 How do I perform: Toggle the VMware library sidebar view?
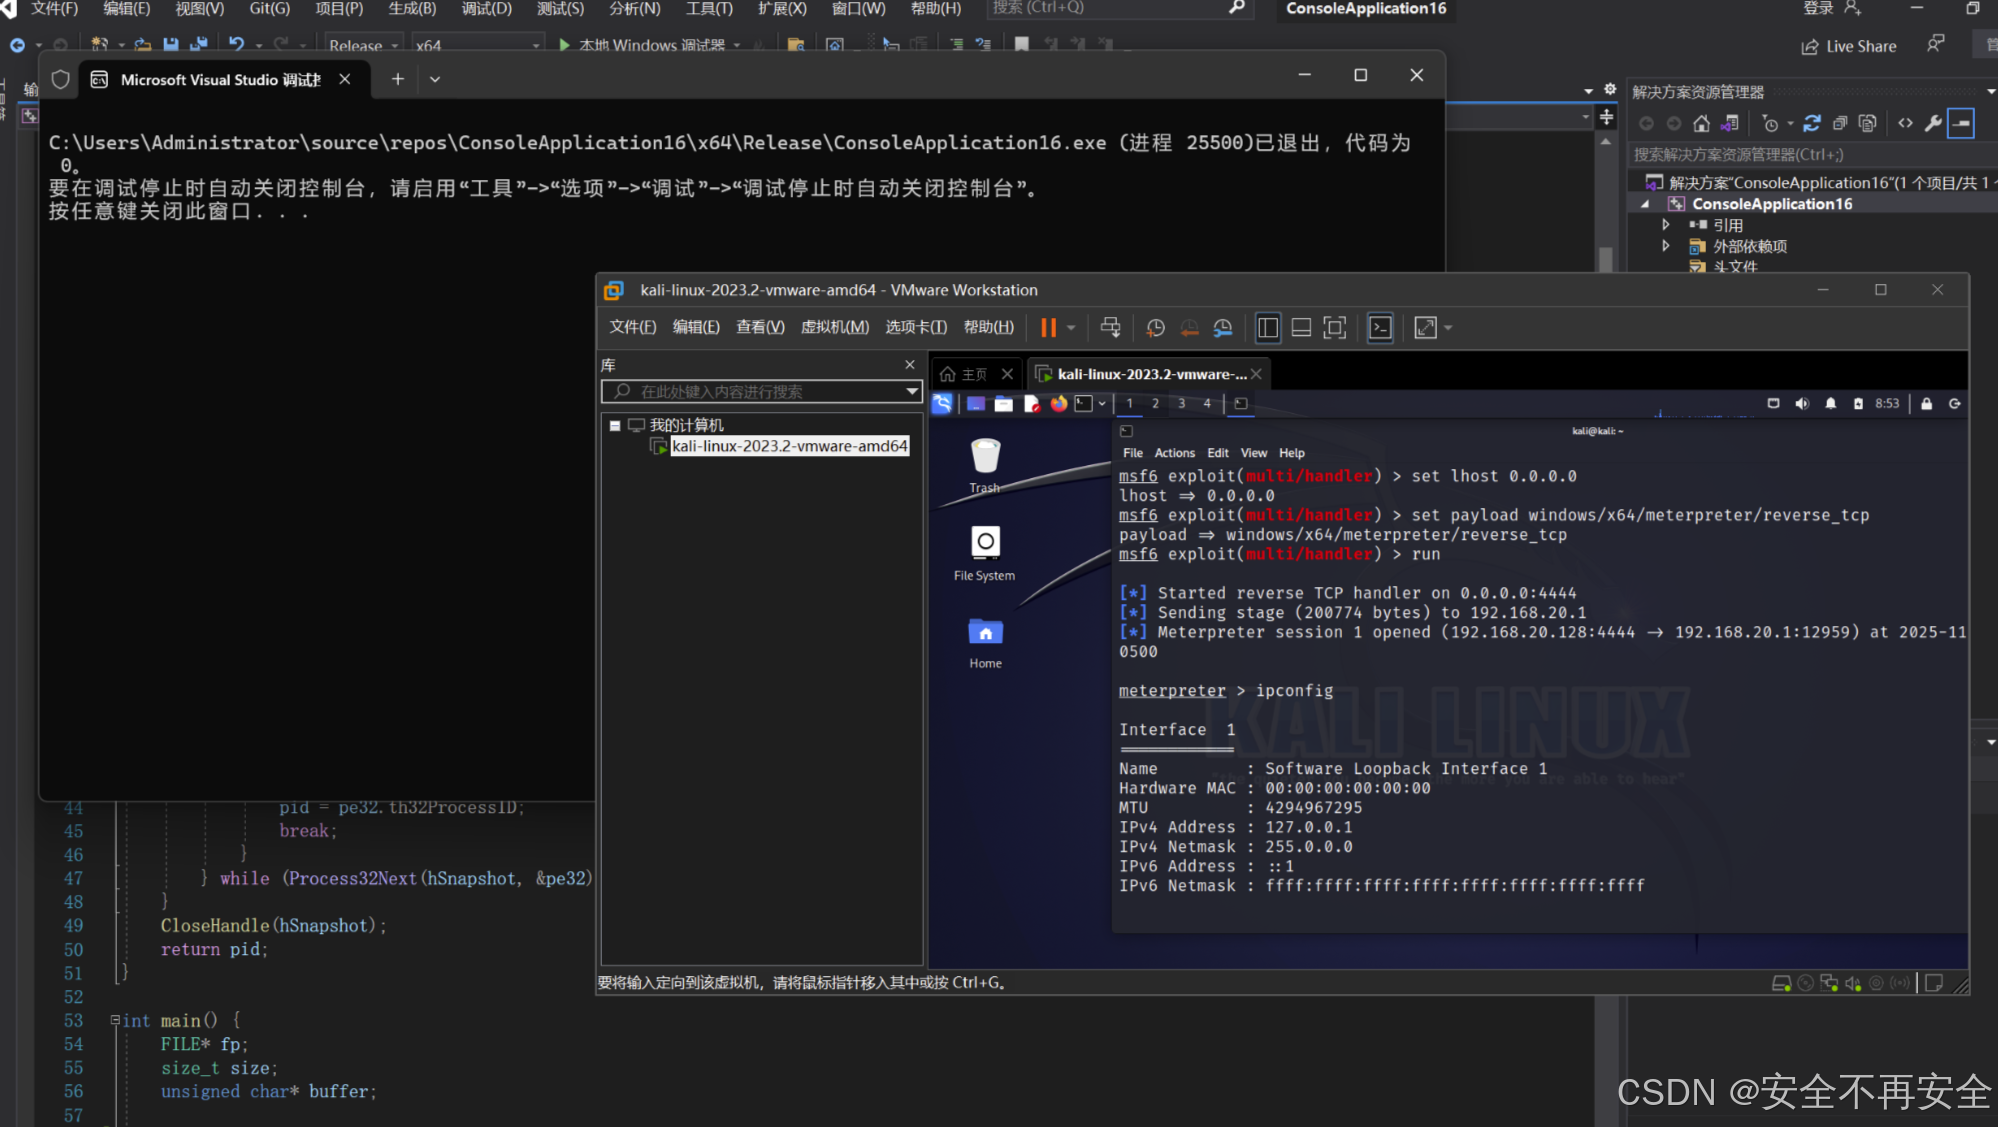[x=1267, y=328]
